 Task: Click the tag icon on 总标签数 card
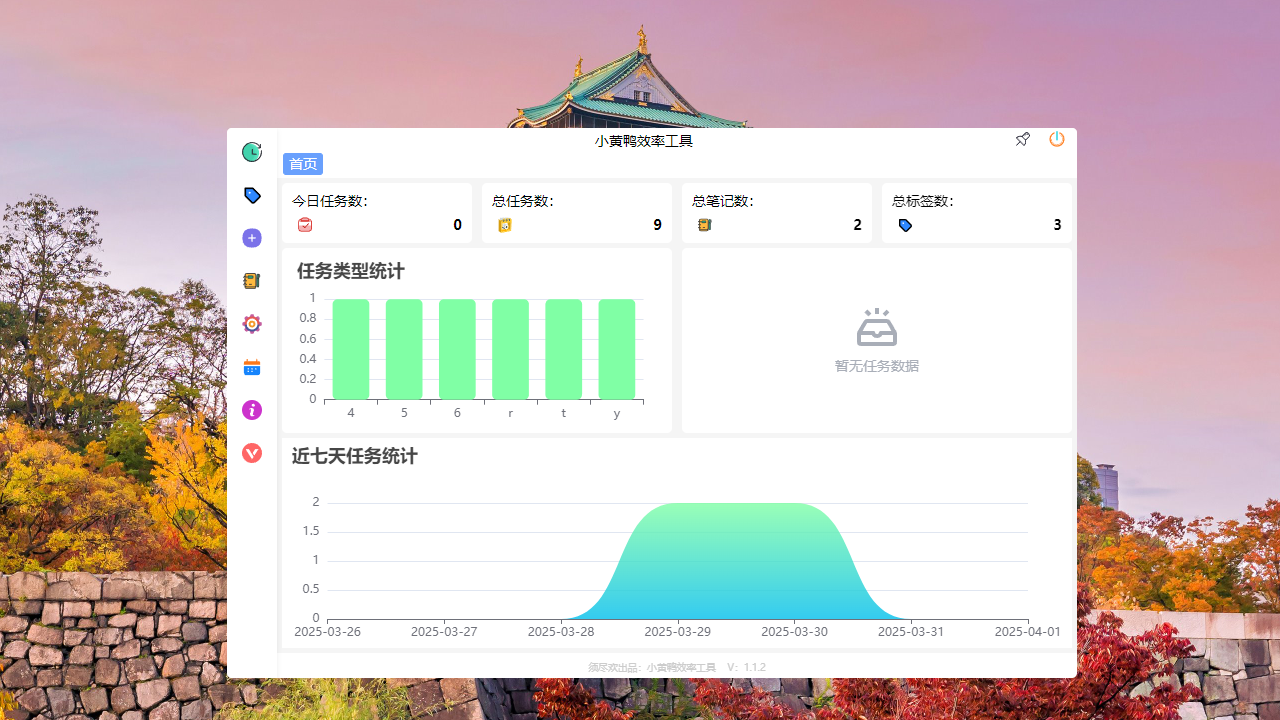905,225
